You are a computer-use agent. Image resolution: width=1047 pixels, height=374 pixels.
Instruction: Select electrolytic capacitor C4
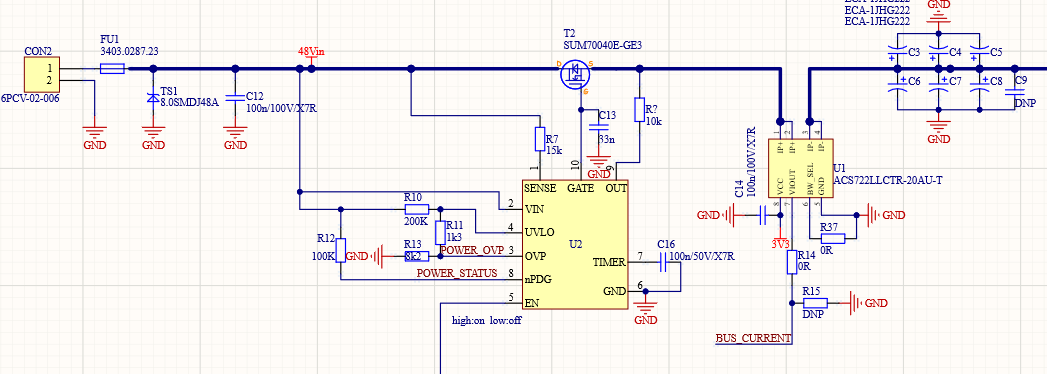pyautogui.click(x=937, y=52)
